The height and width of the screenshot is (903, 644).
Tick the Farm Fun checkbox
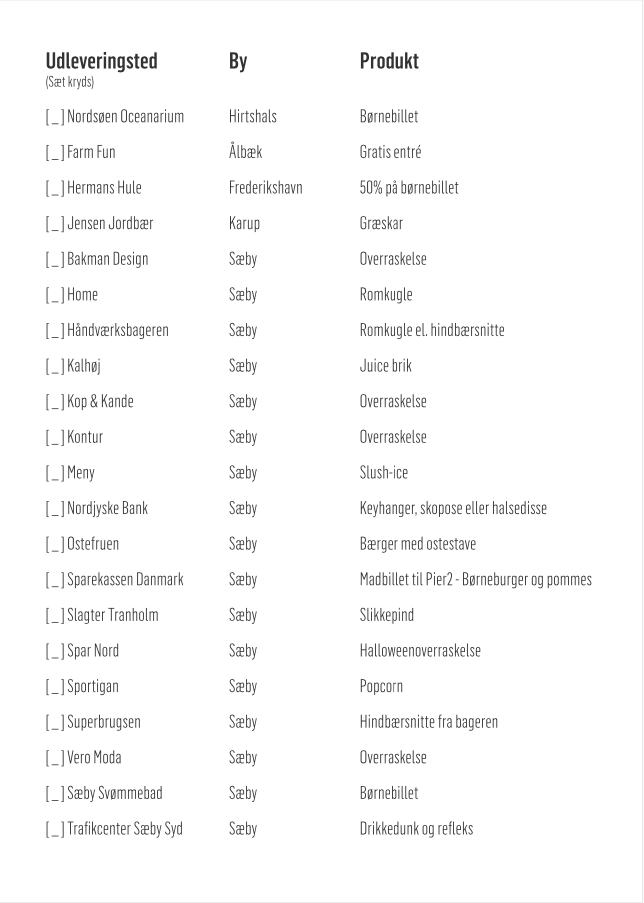coord(55,153)
